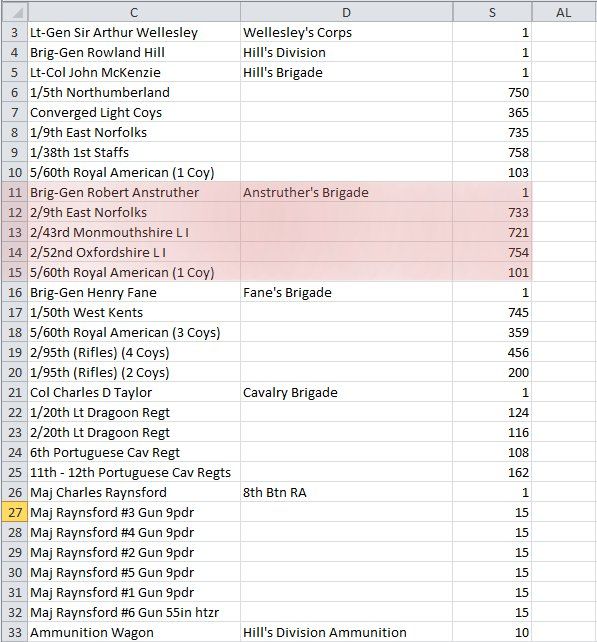Screen dimensions: 597x642
Task: Select column C header
Action: pos(134,13)
